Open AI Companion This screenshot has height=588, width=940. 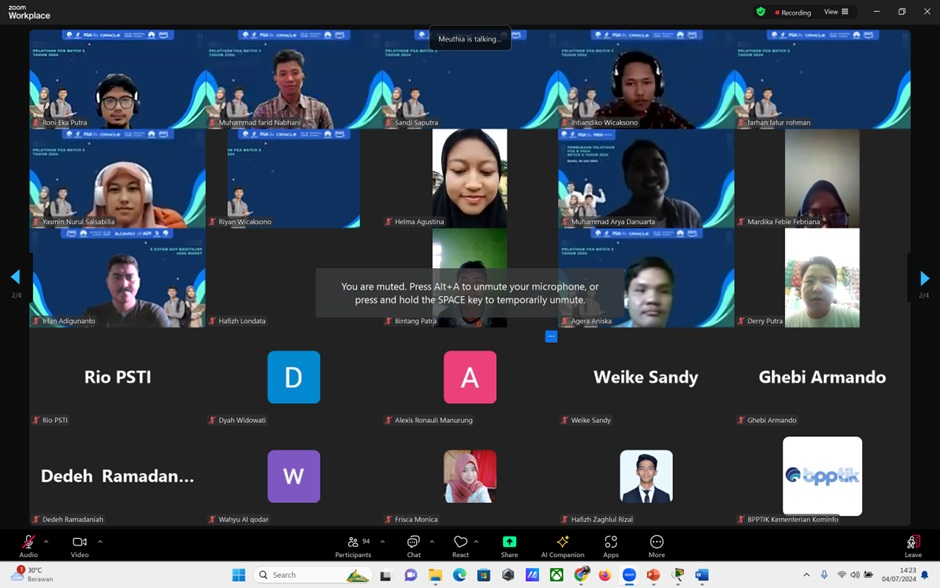(562, 543)
